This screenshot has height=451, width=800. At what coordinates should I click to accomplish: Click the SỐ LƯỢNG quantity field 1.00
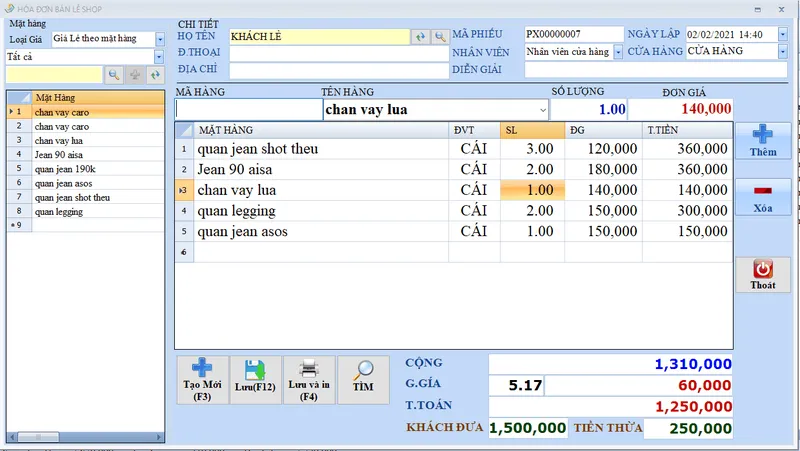[x=589, y=109]
